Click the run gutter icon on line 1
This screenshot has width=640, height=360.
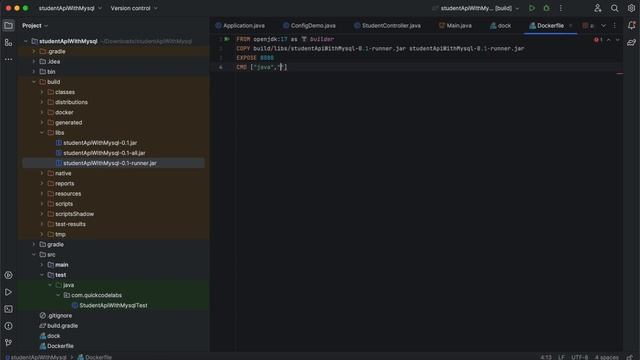227,39
